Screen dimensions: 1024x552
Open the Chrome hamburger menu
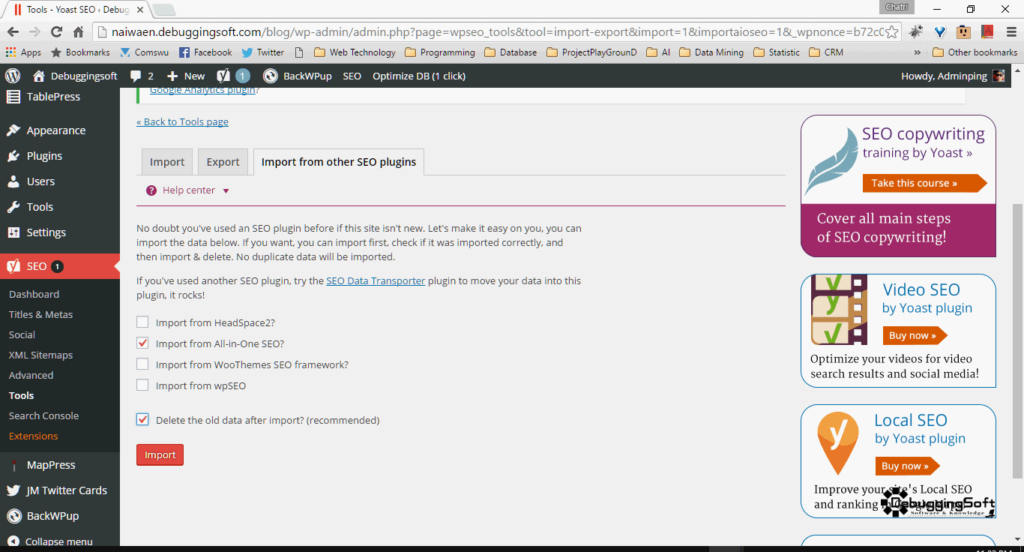tap(1011, 31)
